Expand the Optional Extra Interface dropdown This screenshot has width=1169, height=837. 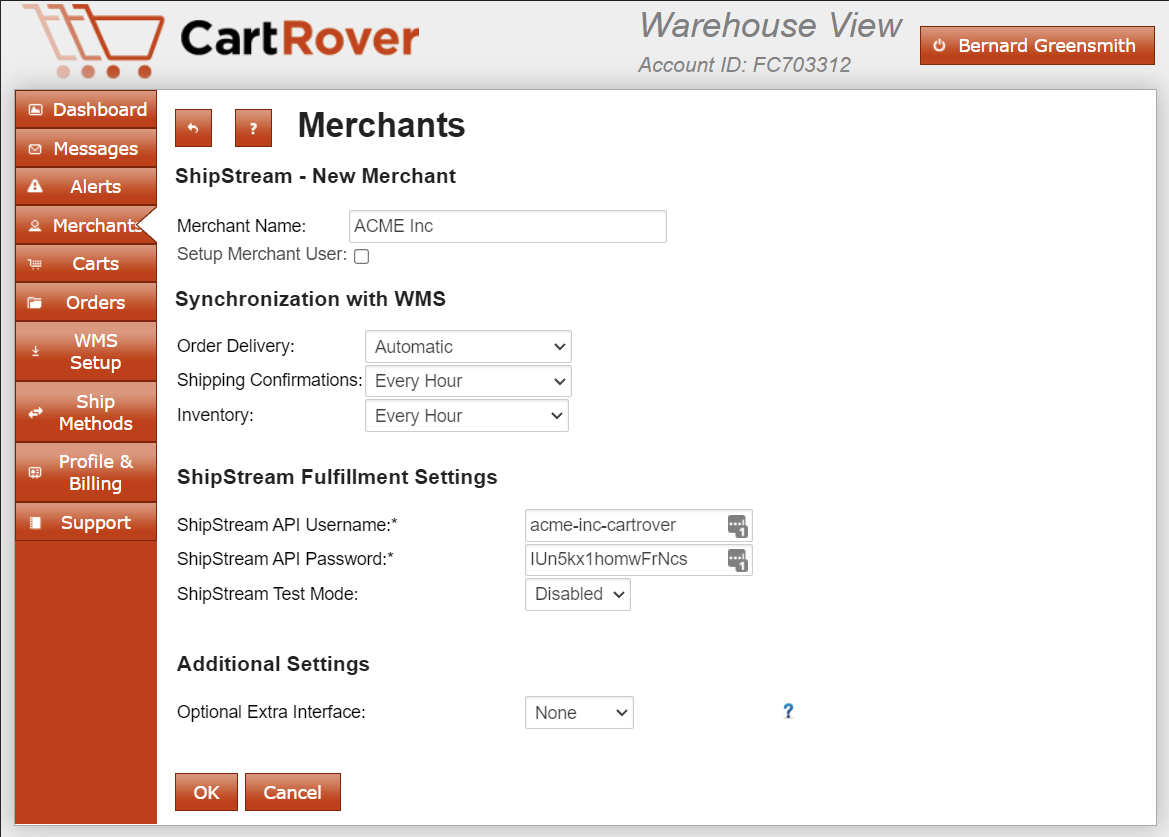[579, 713]
